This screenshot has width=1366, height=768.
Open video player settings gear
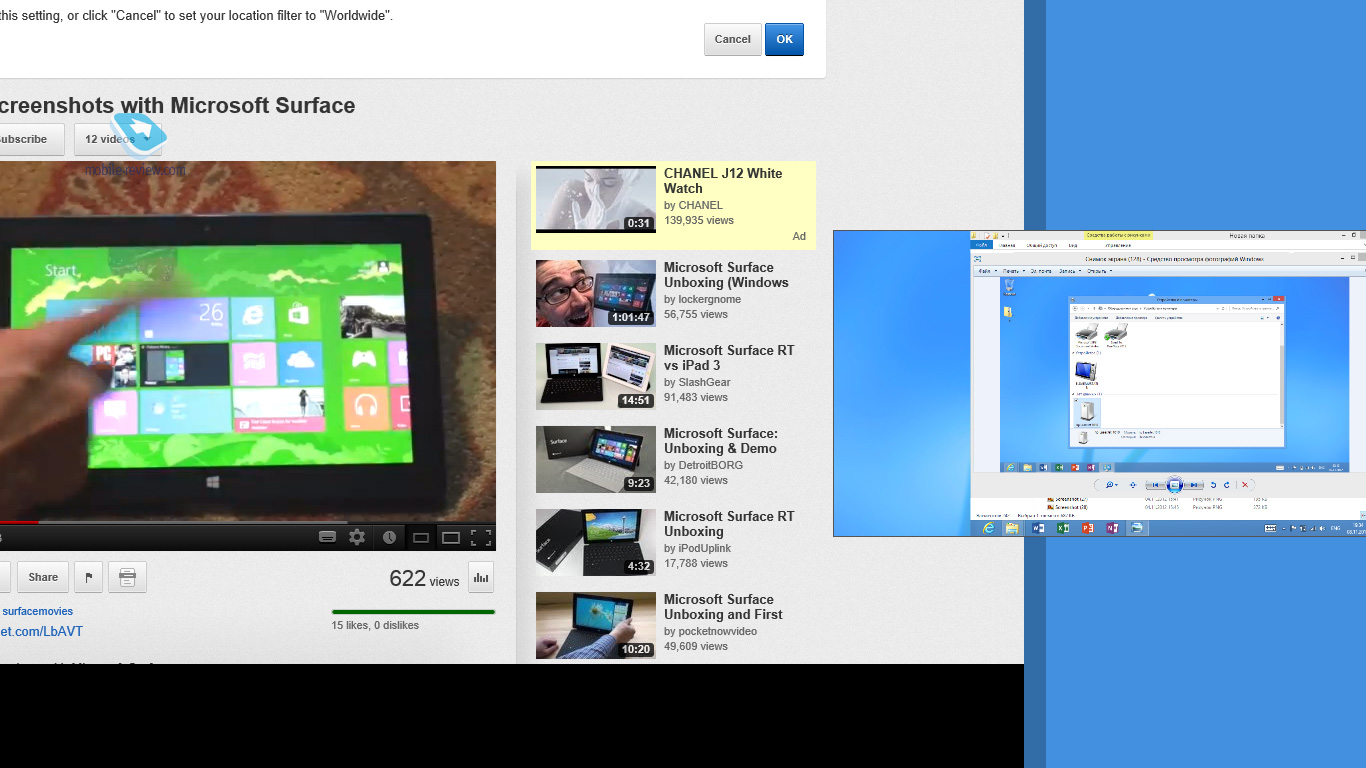coord(357,537)
